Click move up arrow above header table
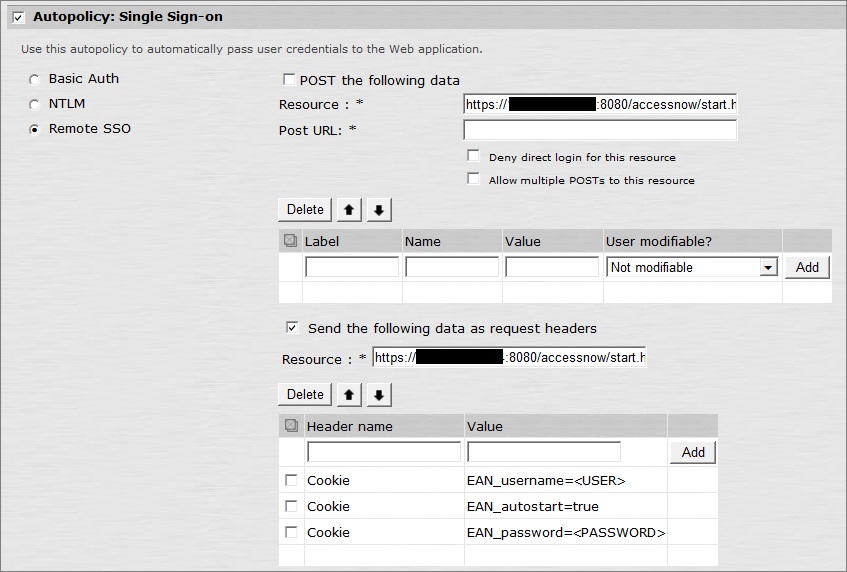 pyautogui.click(x=349, y=395)
